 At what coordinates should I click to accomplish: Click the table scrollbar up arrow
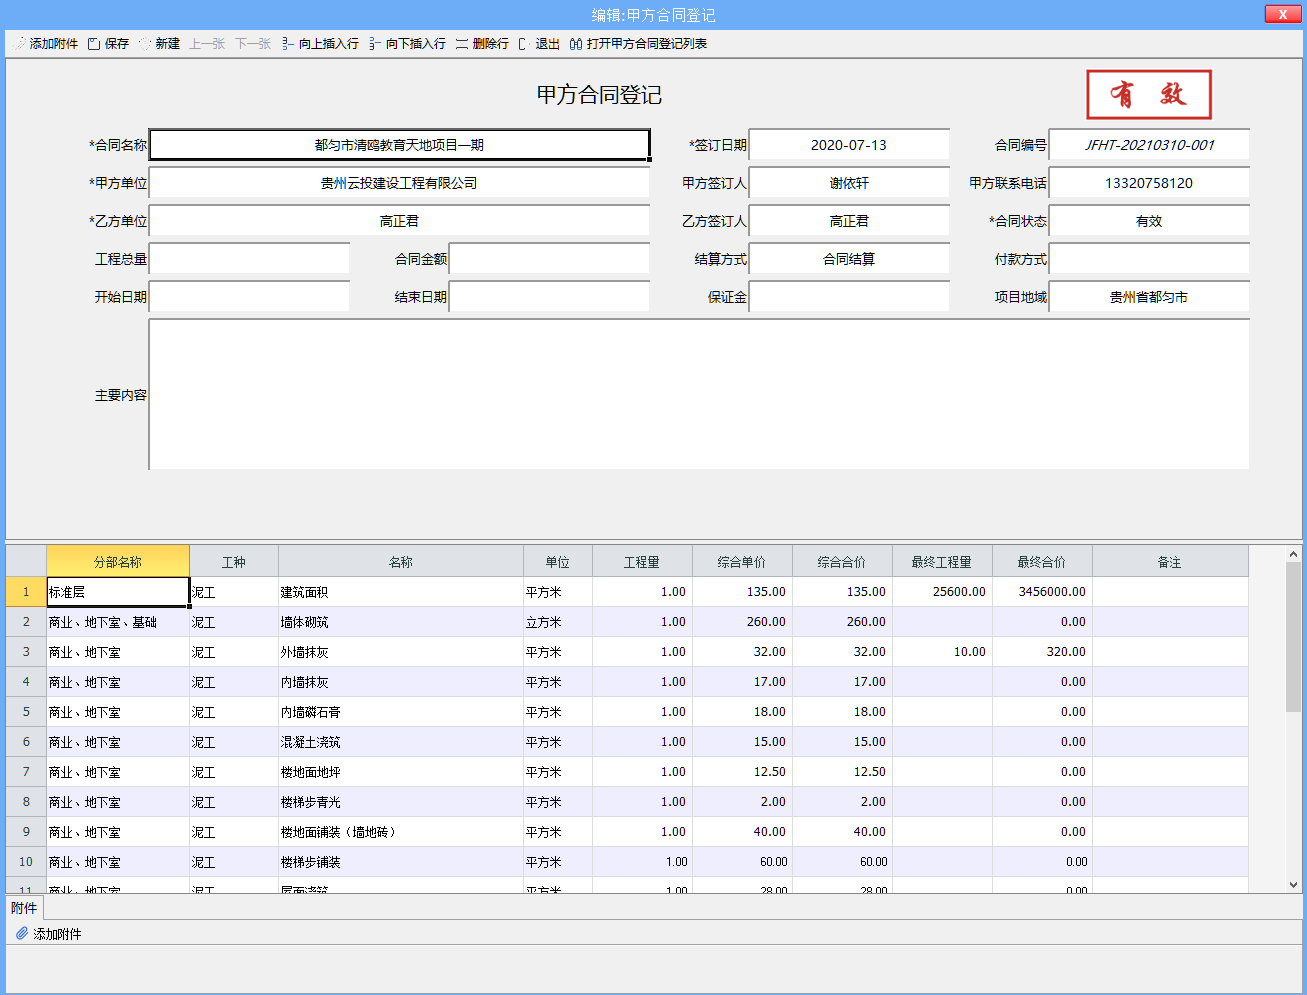coord(1293,554)
